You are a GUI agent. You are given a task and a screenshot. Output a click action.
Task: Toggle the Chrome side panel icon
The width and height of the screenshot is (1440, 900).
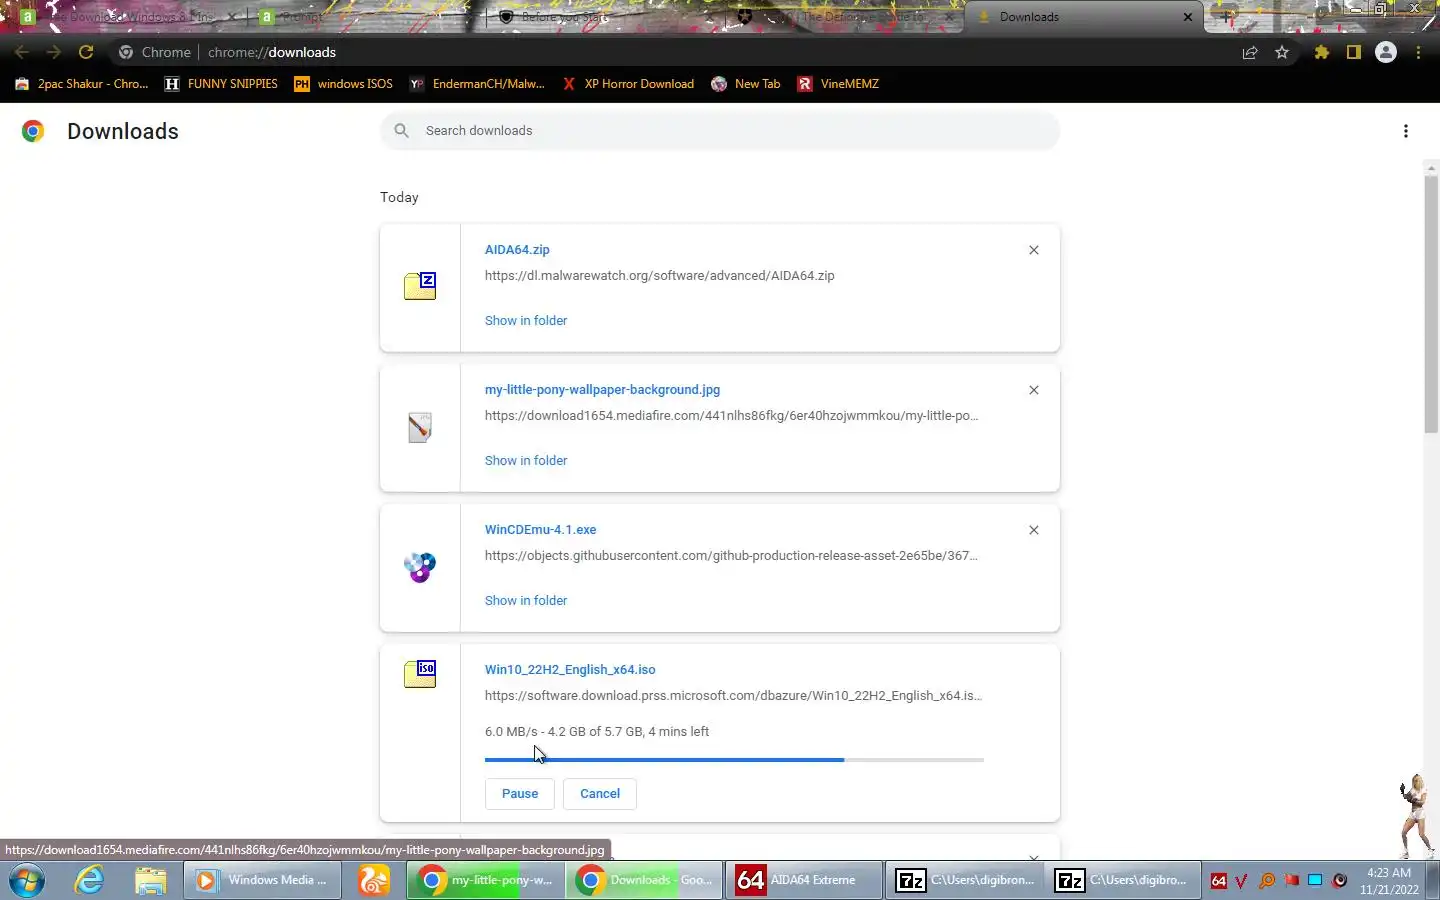[x=1353, y=52]
